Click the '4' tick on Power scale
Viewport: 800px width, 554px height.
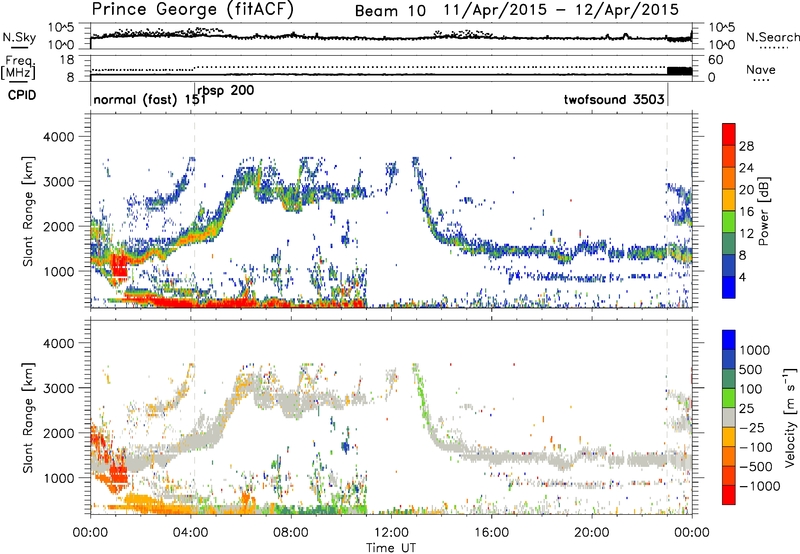tap(743, 277)
